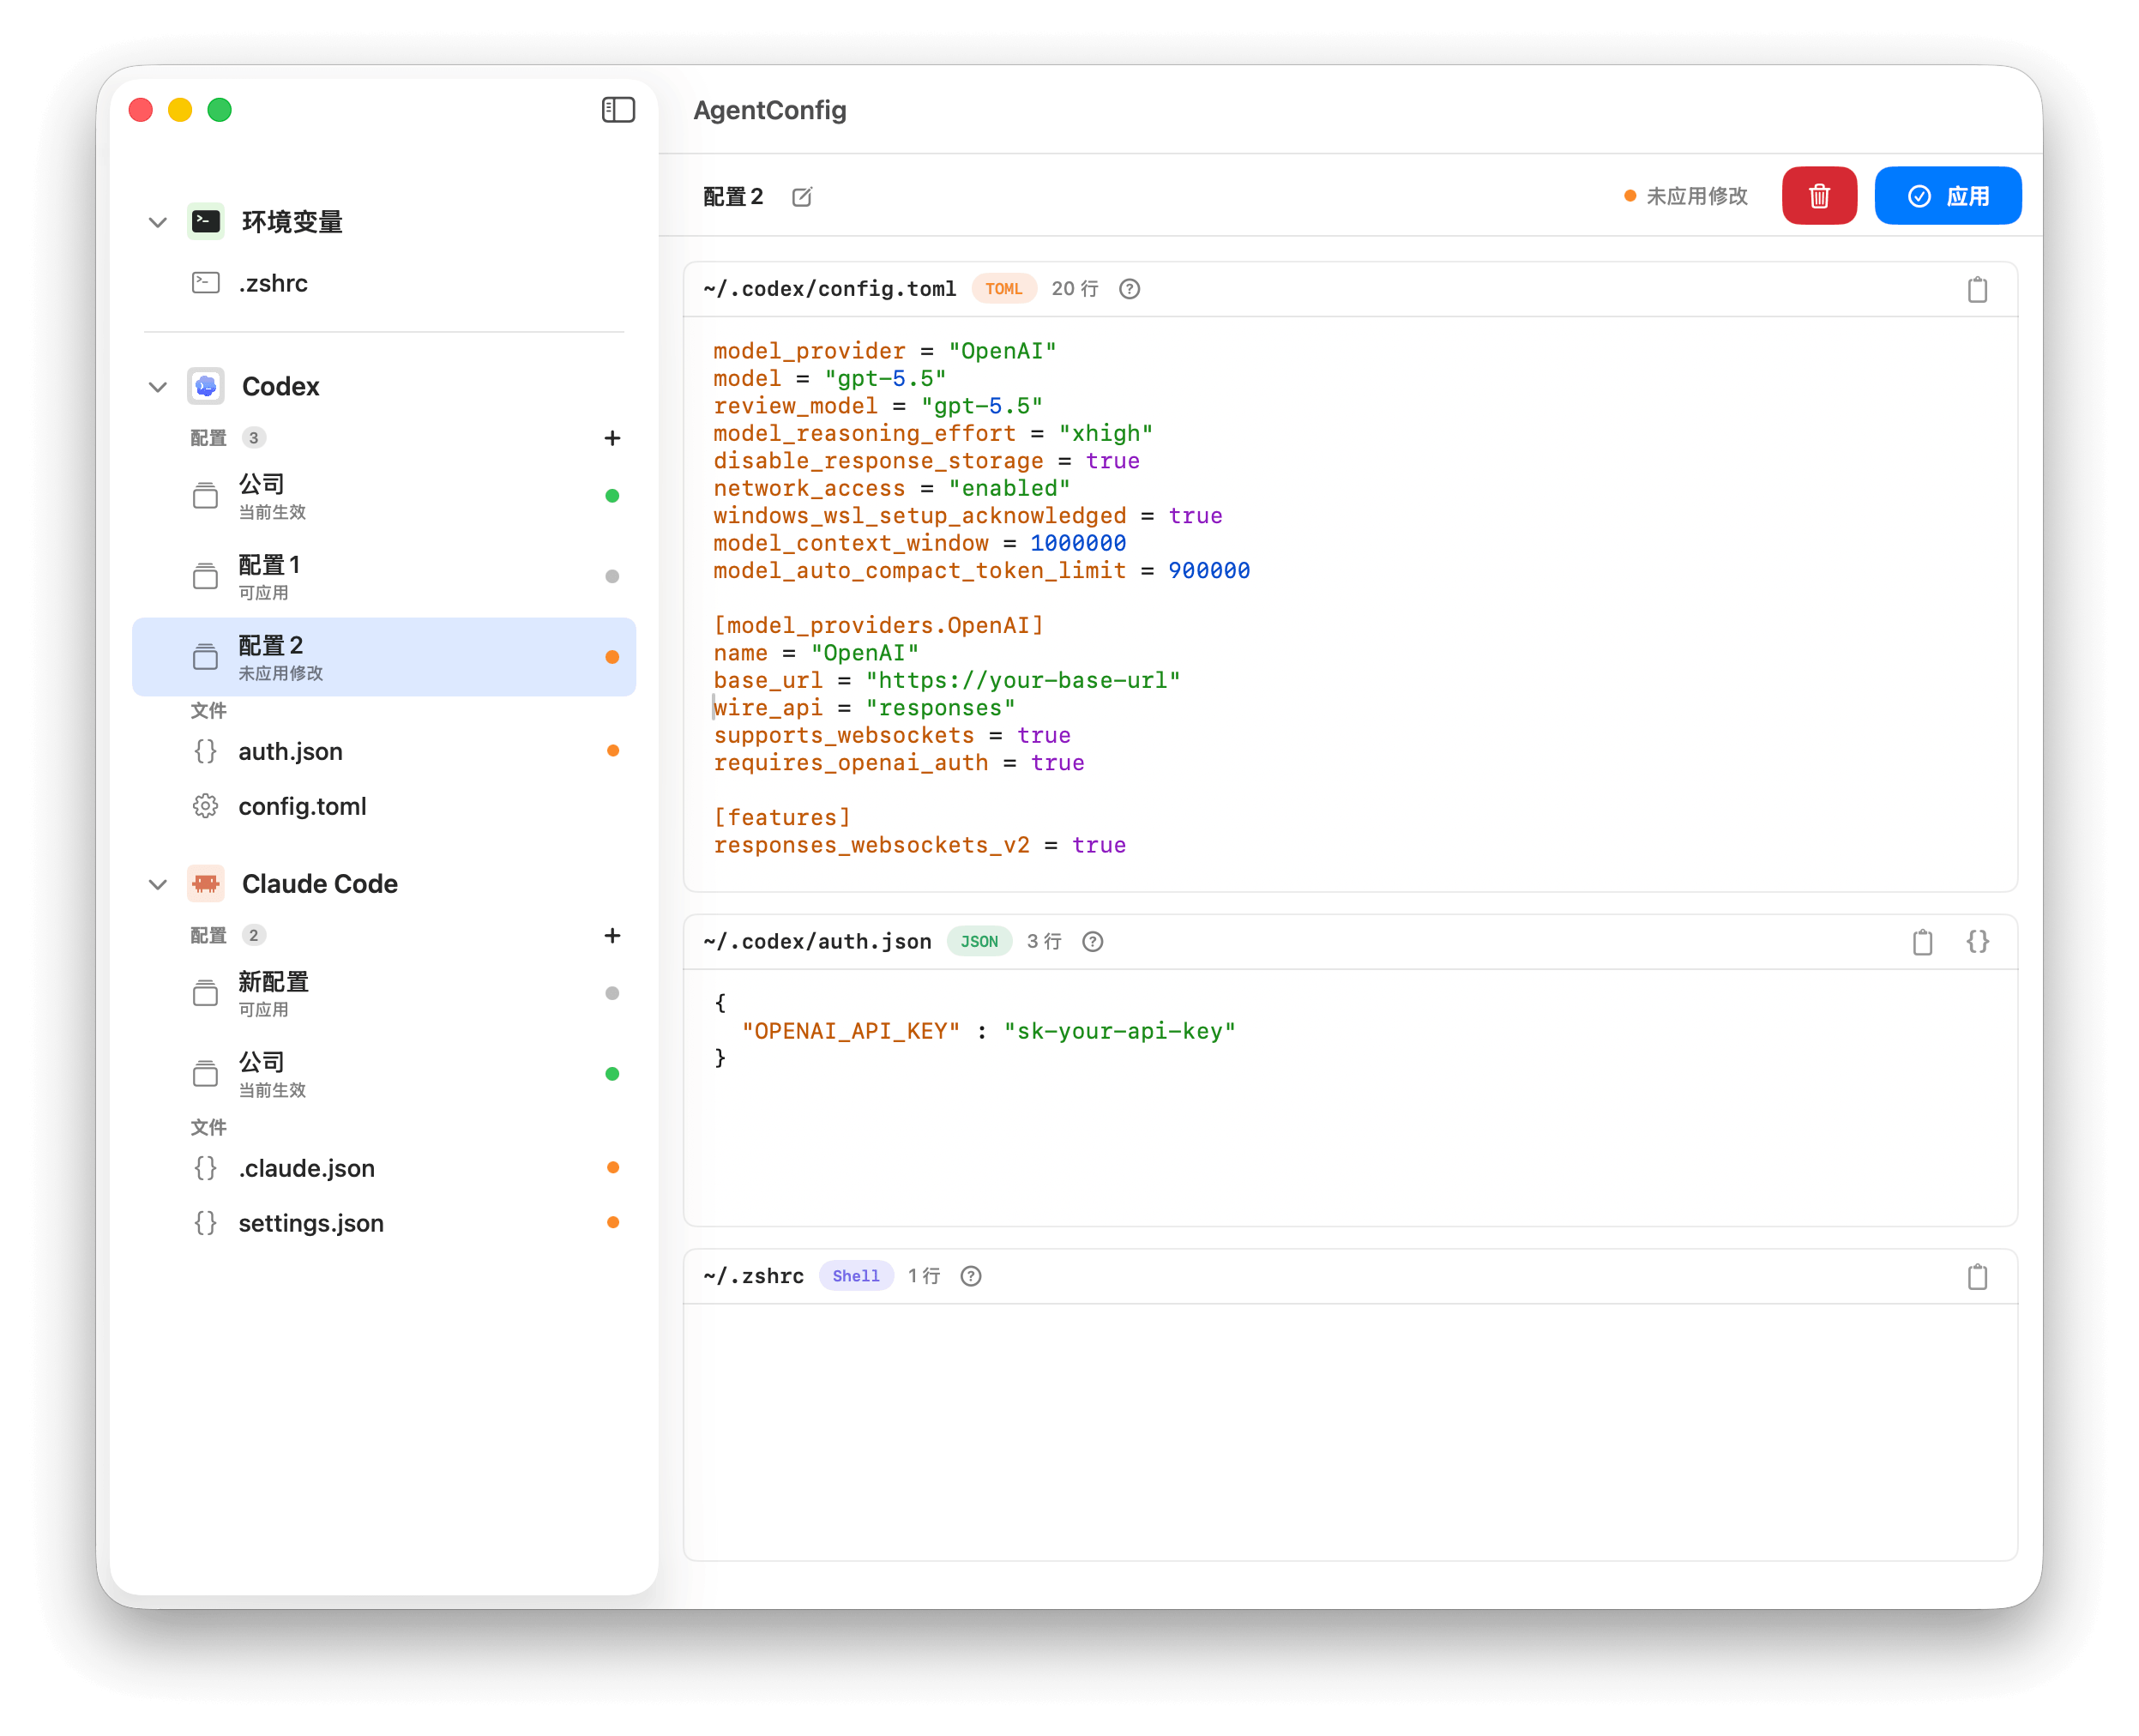
Task: Click the Claude Code app icon
Action: coord(205,884)
